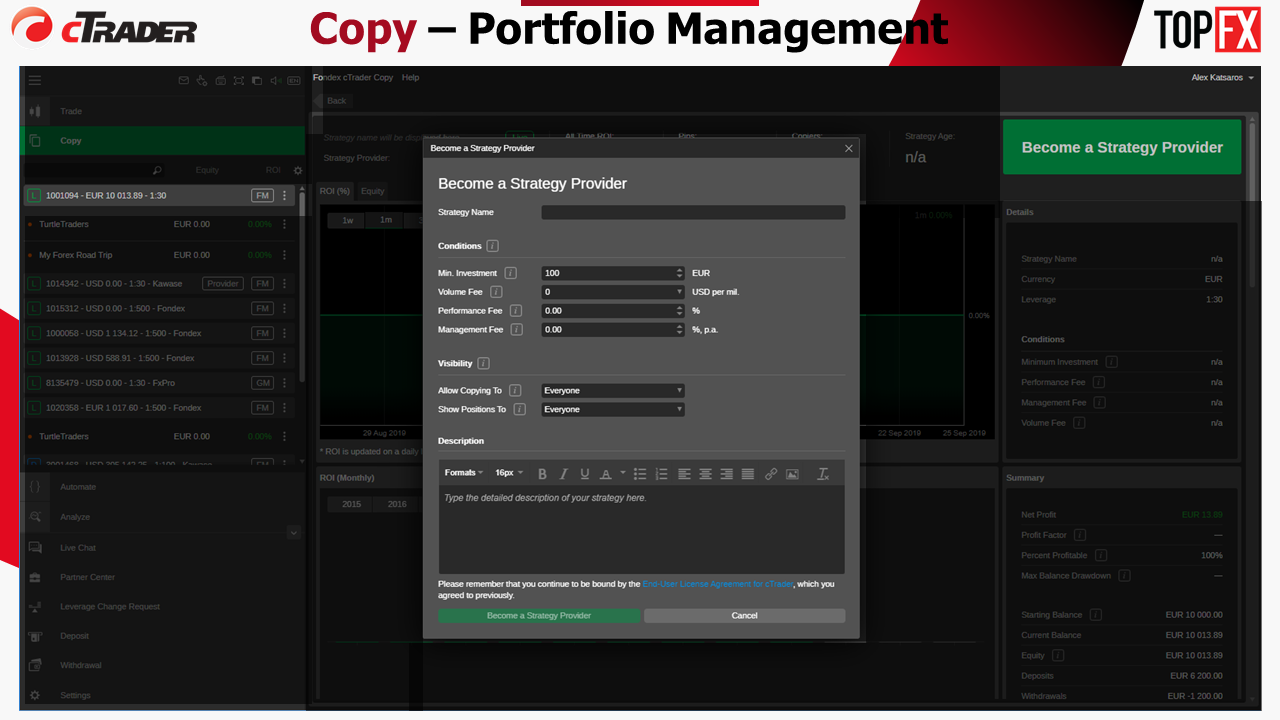Viewport: 1280px width, 720px height.
Task: Open the End-User License Agreement link
Action: click(x=718, y=584)
